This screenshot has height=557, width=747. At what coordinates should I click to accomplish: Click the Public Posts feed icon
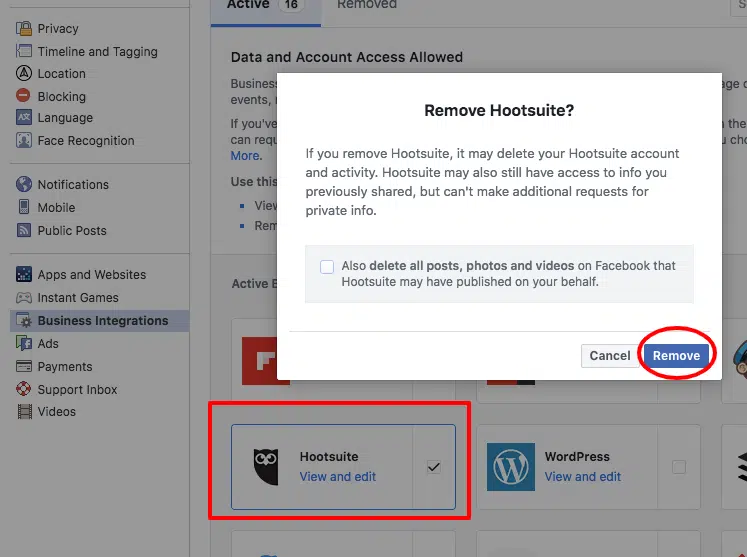coord(23,230)
